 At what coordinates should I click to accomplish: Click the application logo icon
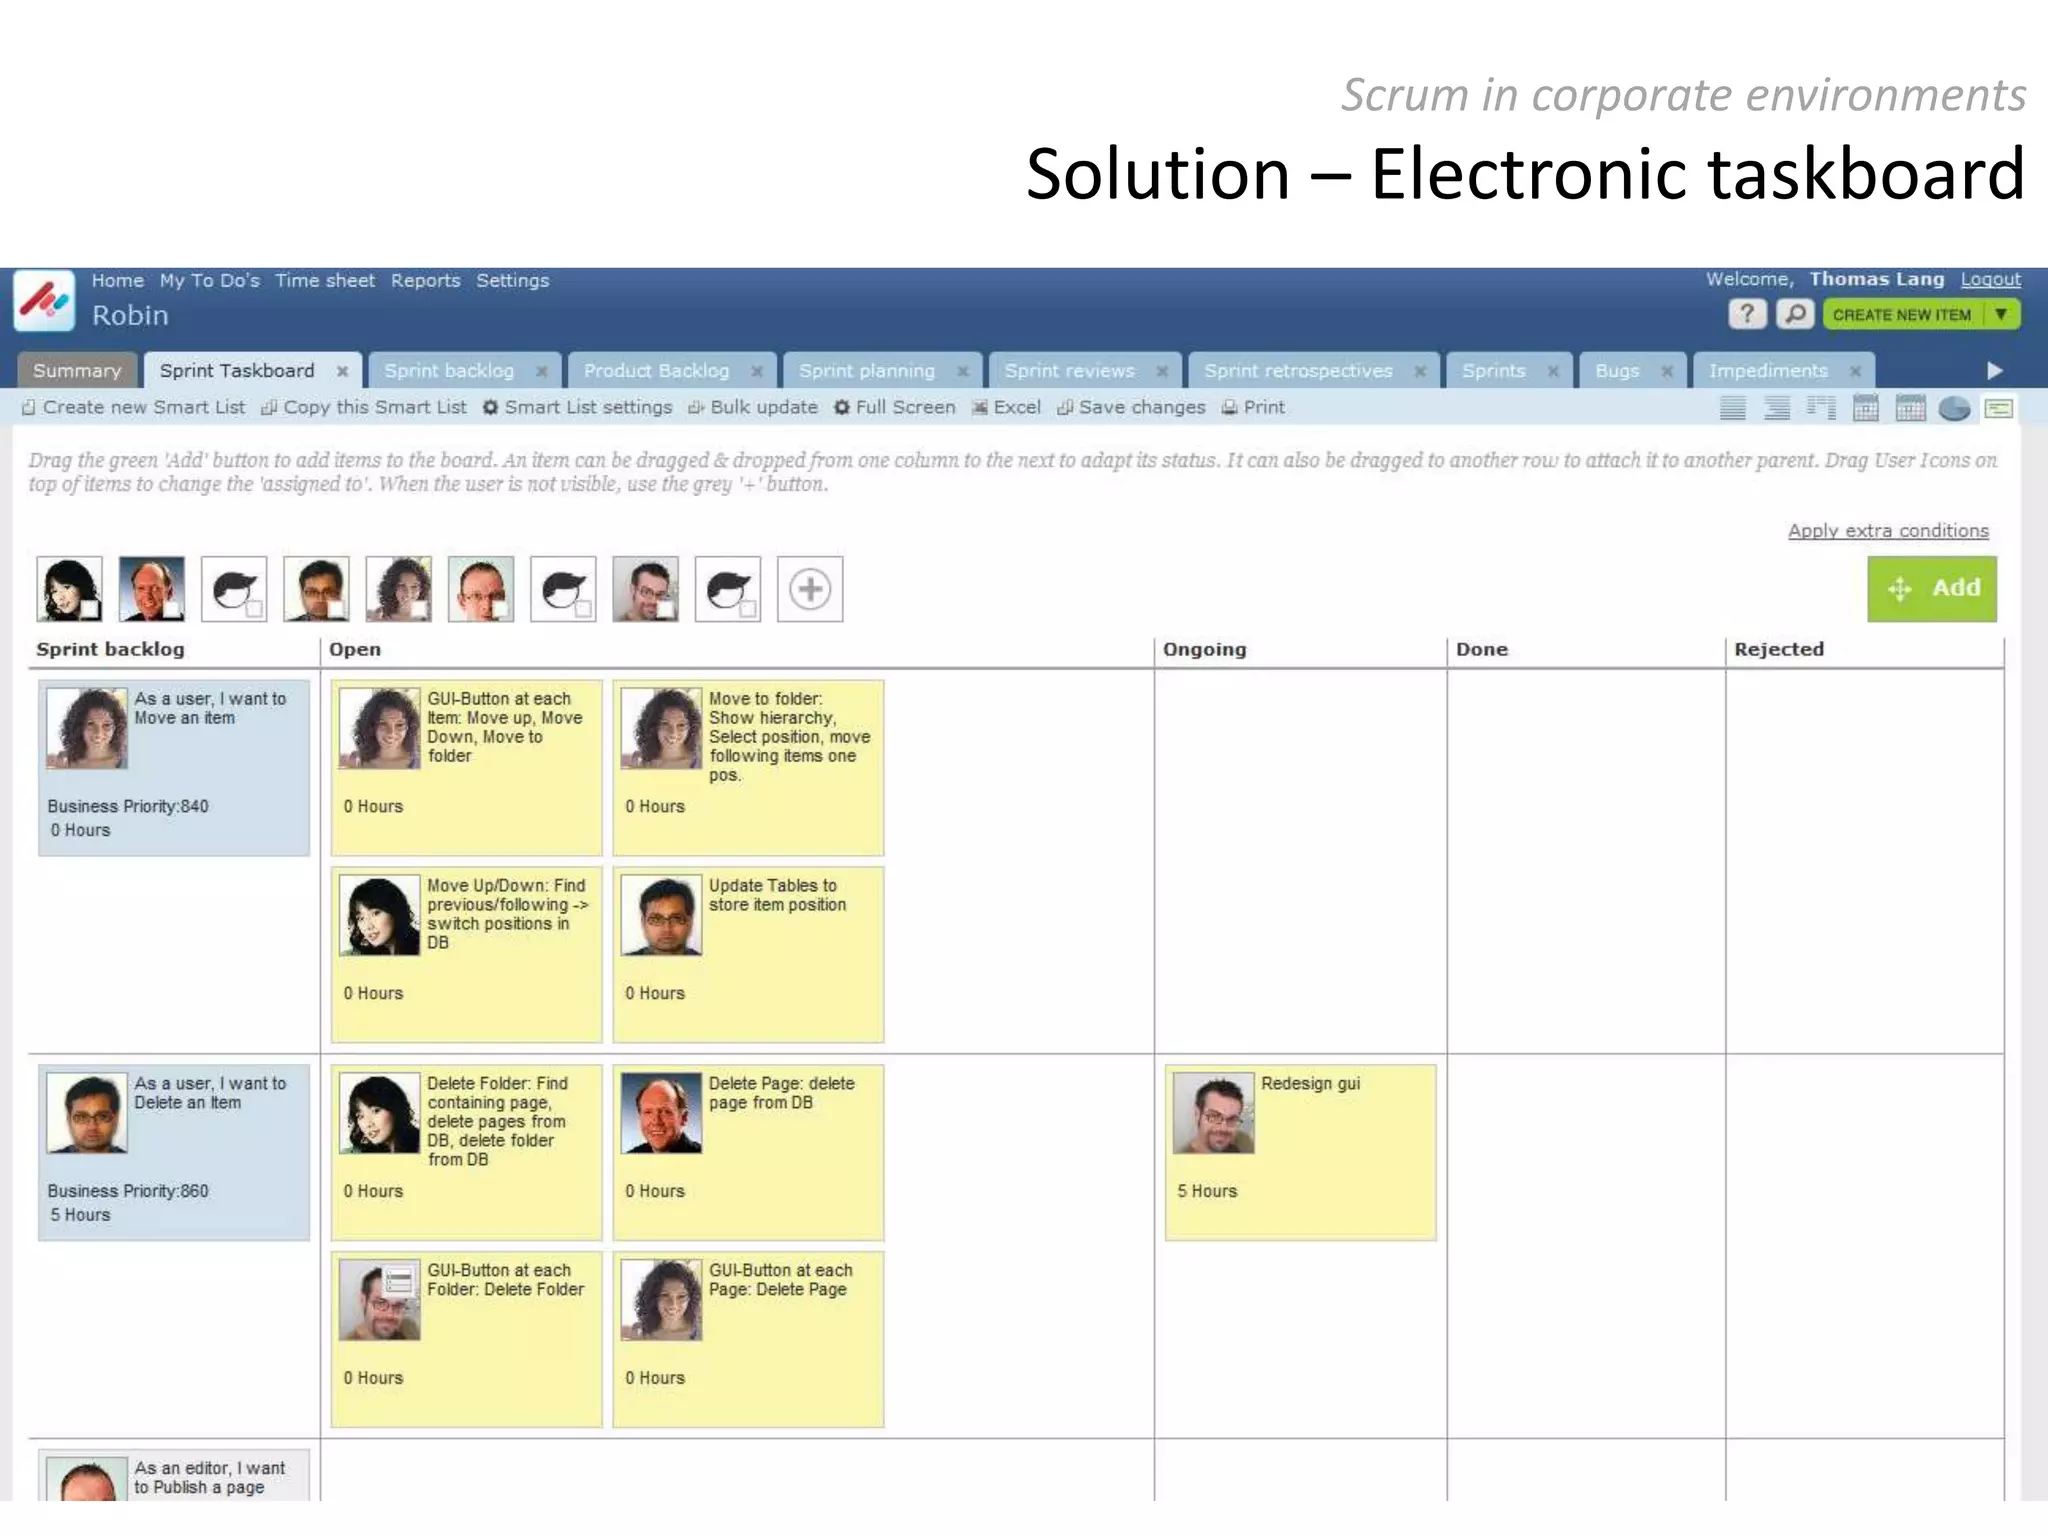[x=44, y=300]
